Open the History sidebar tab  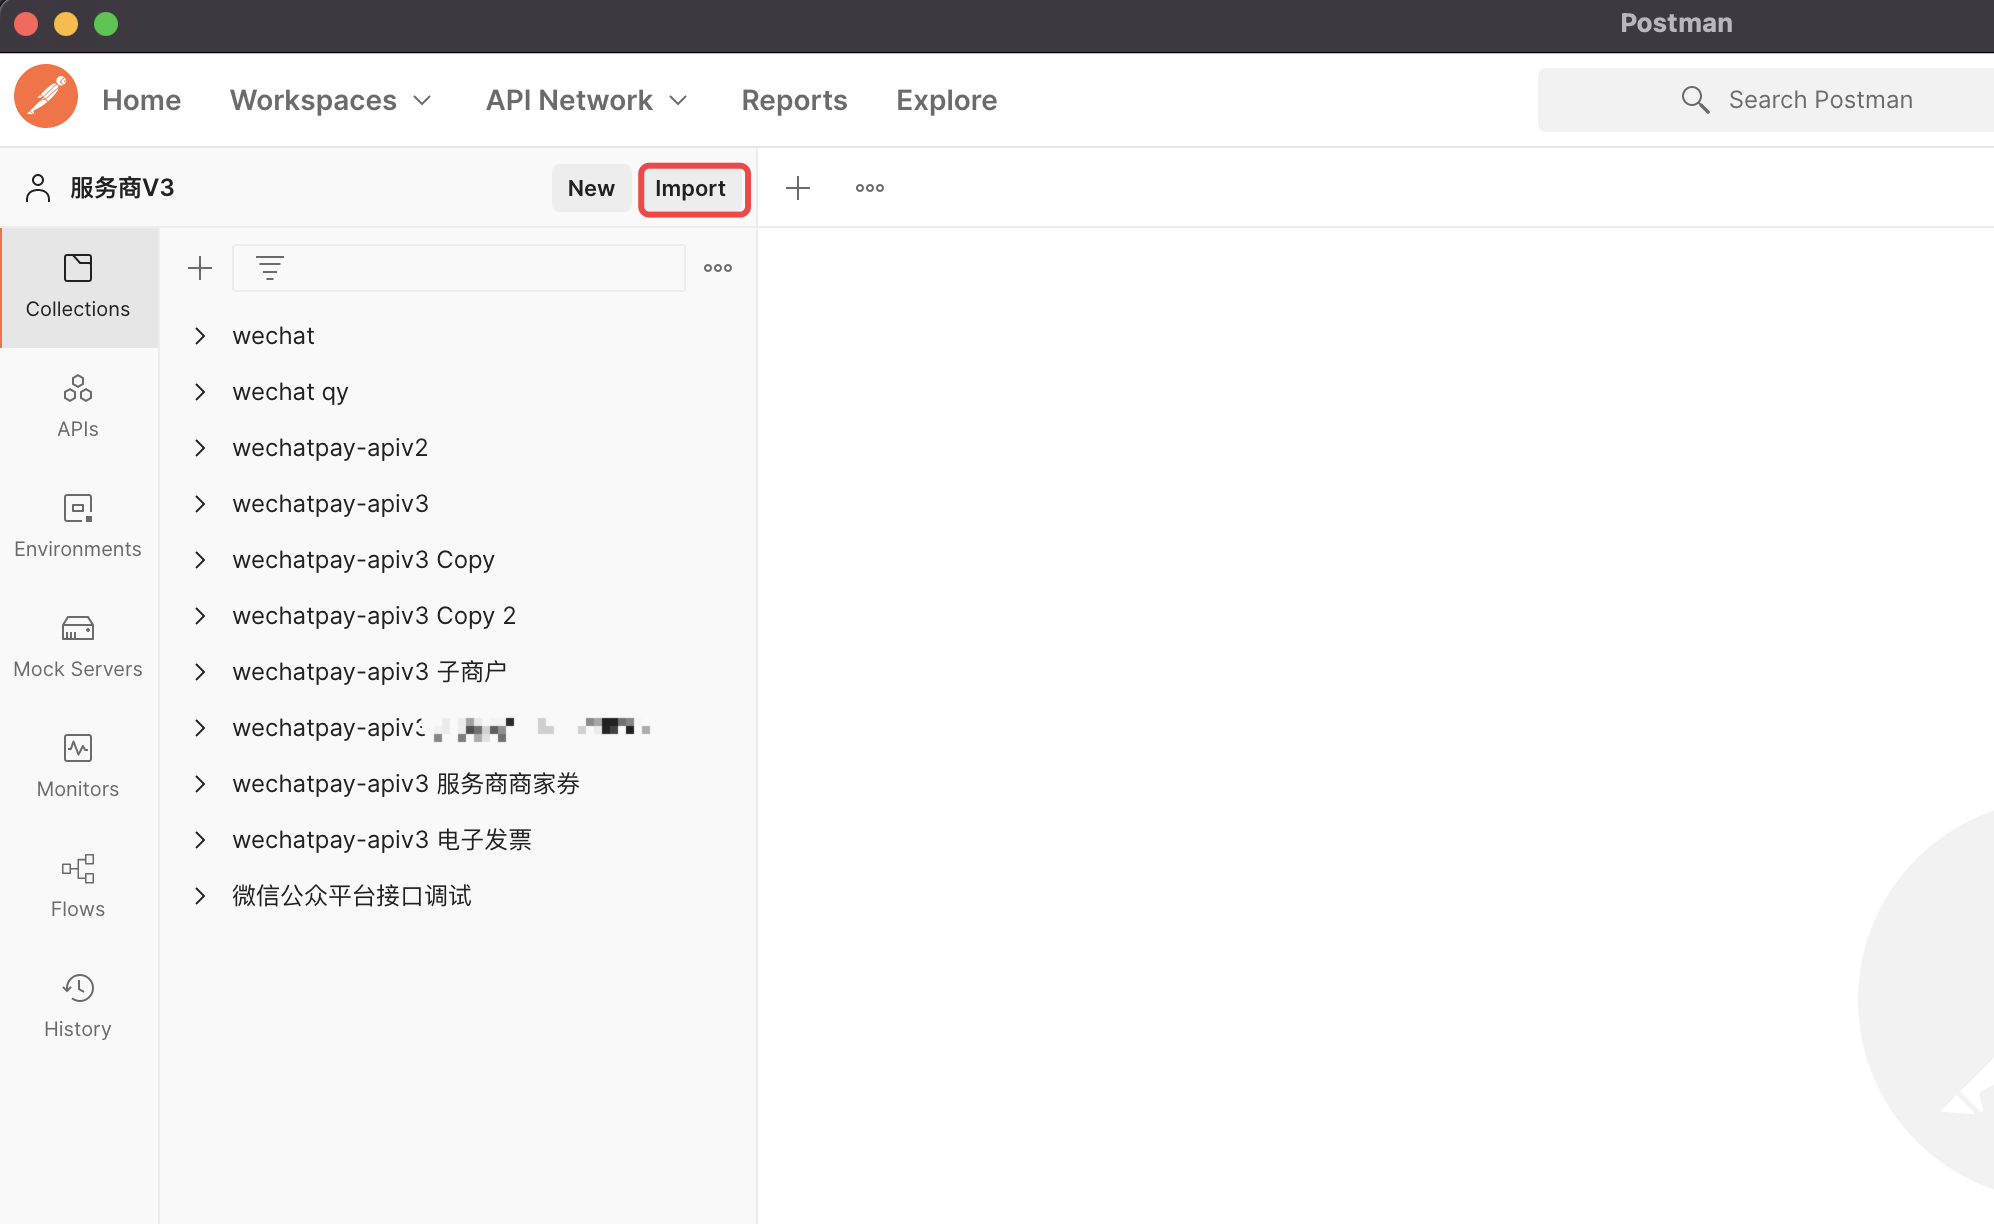point(78,1007)
